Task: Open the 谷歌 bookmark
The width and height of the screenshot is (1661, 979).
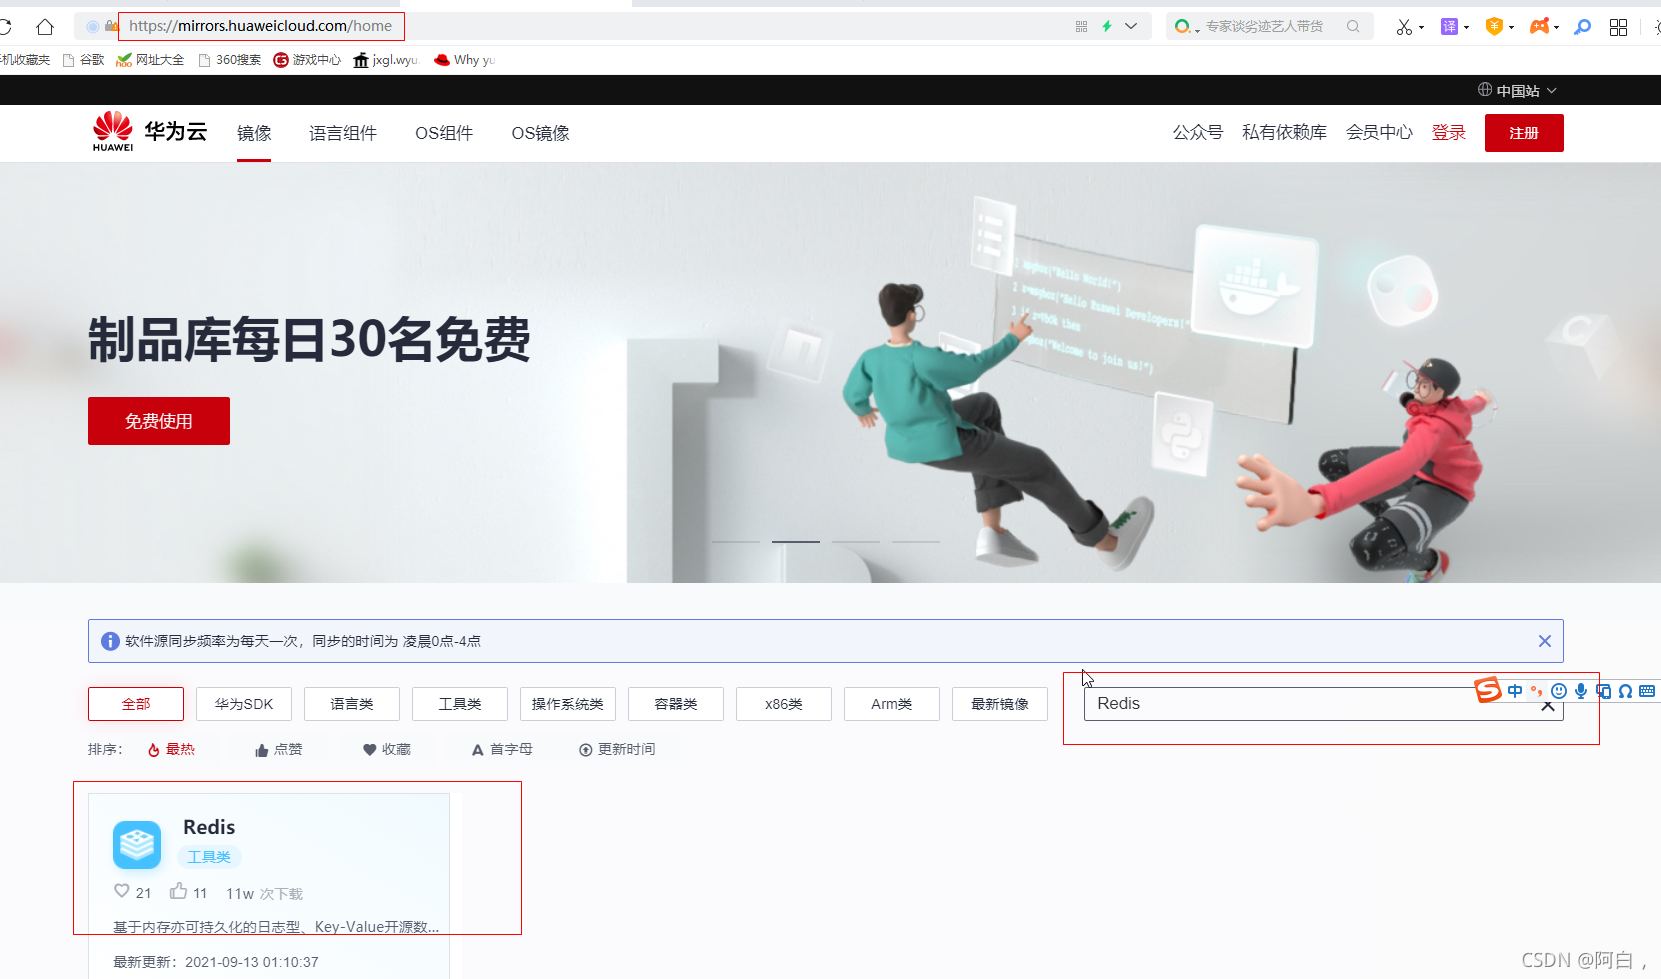Action: [83, 60]
